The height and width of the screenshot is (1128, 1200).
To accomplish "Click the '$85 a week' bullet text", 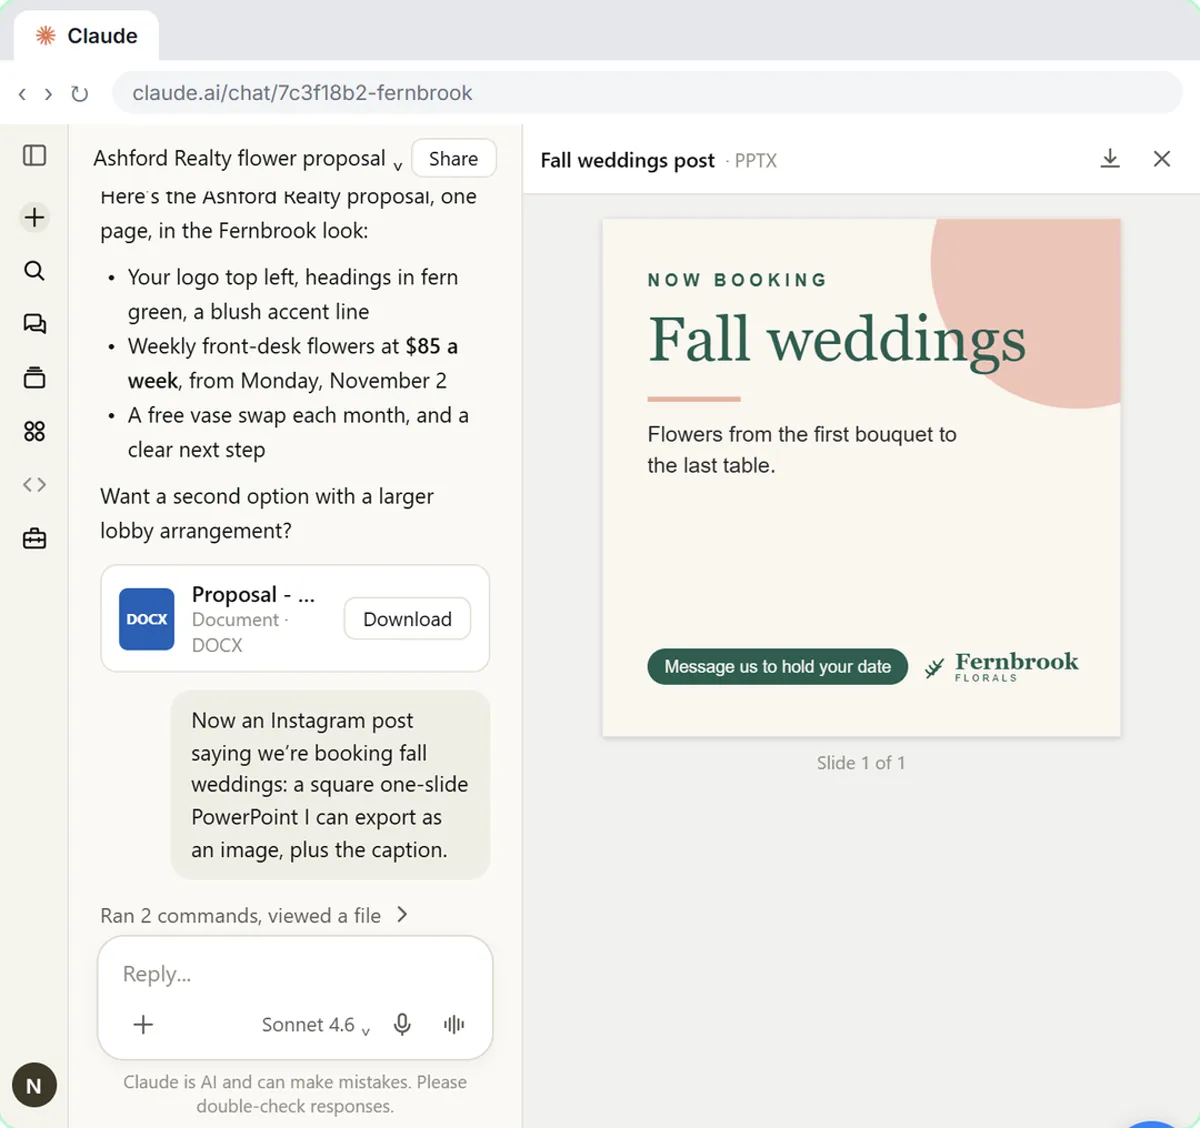I will click(x=293, y=363).
